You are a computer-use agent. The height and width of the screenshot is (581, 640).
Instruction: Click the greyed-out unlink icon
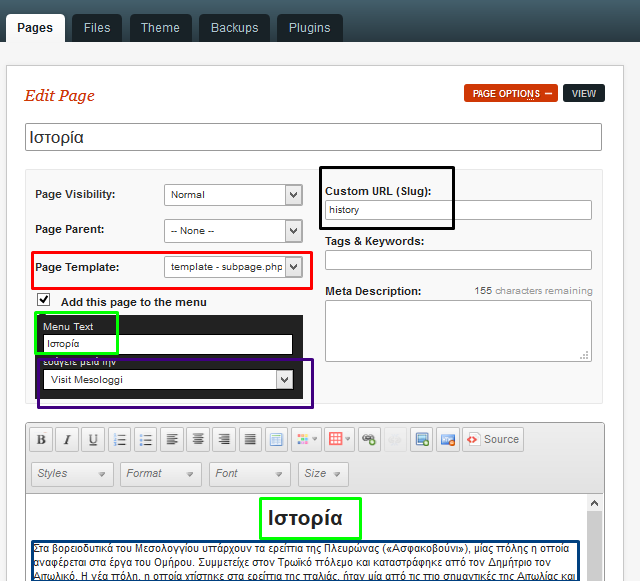point(395,439)
